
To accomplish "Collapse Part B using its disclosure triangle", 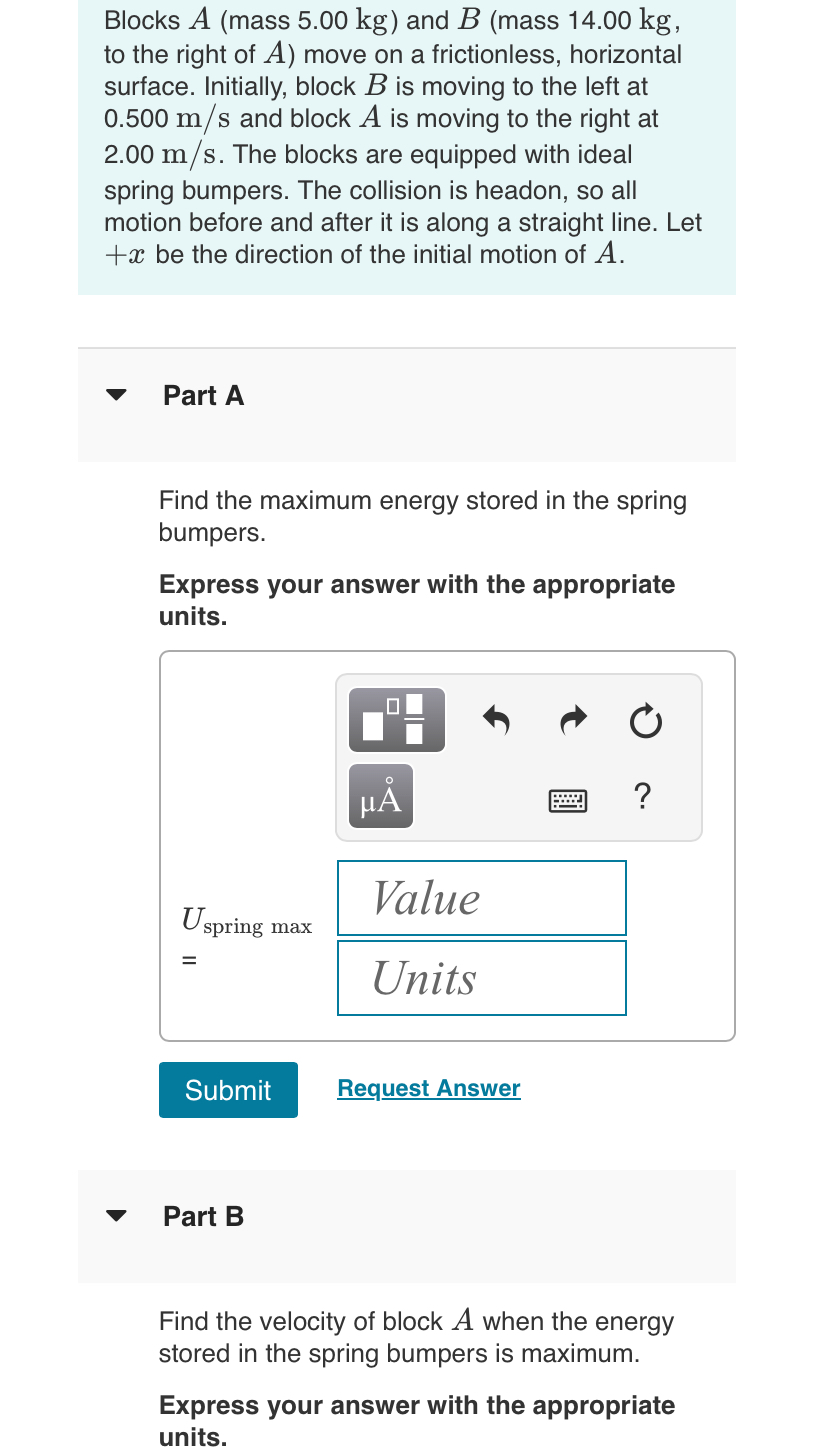I will pos(116,1215).
